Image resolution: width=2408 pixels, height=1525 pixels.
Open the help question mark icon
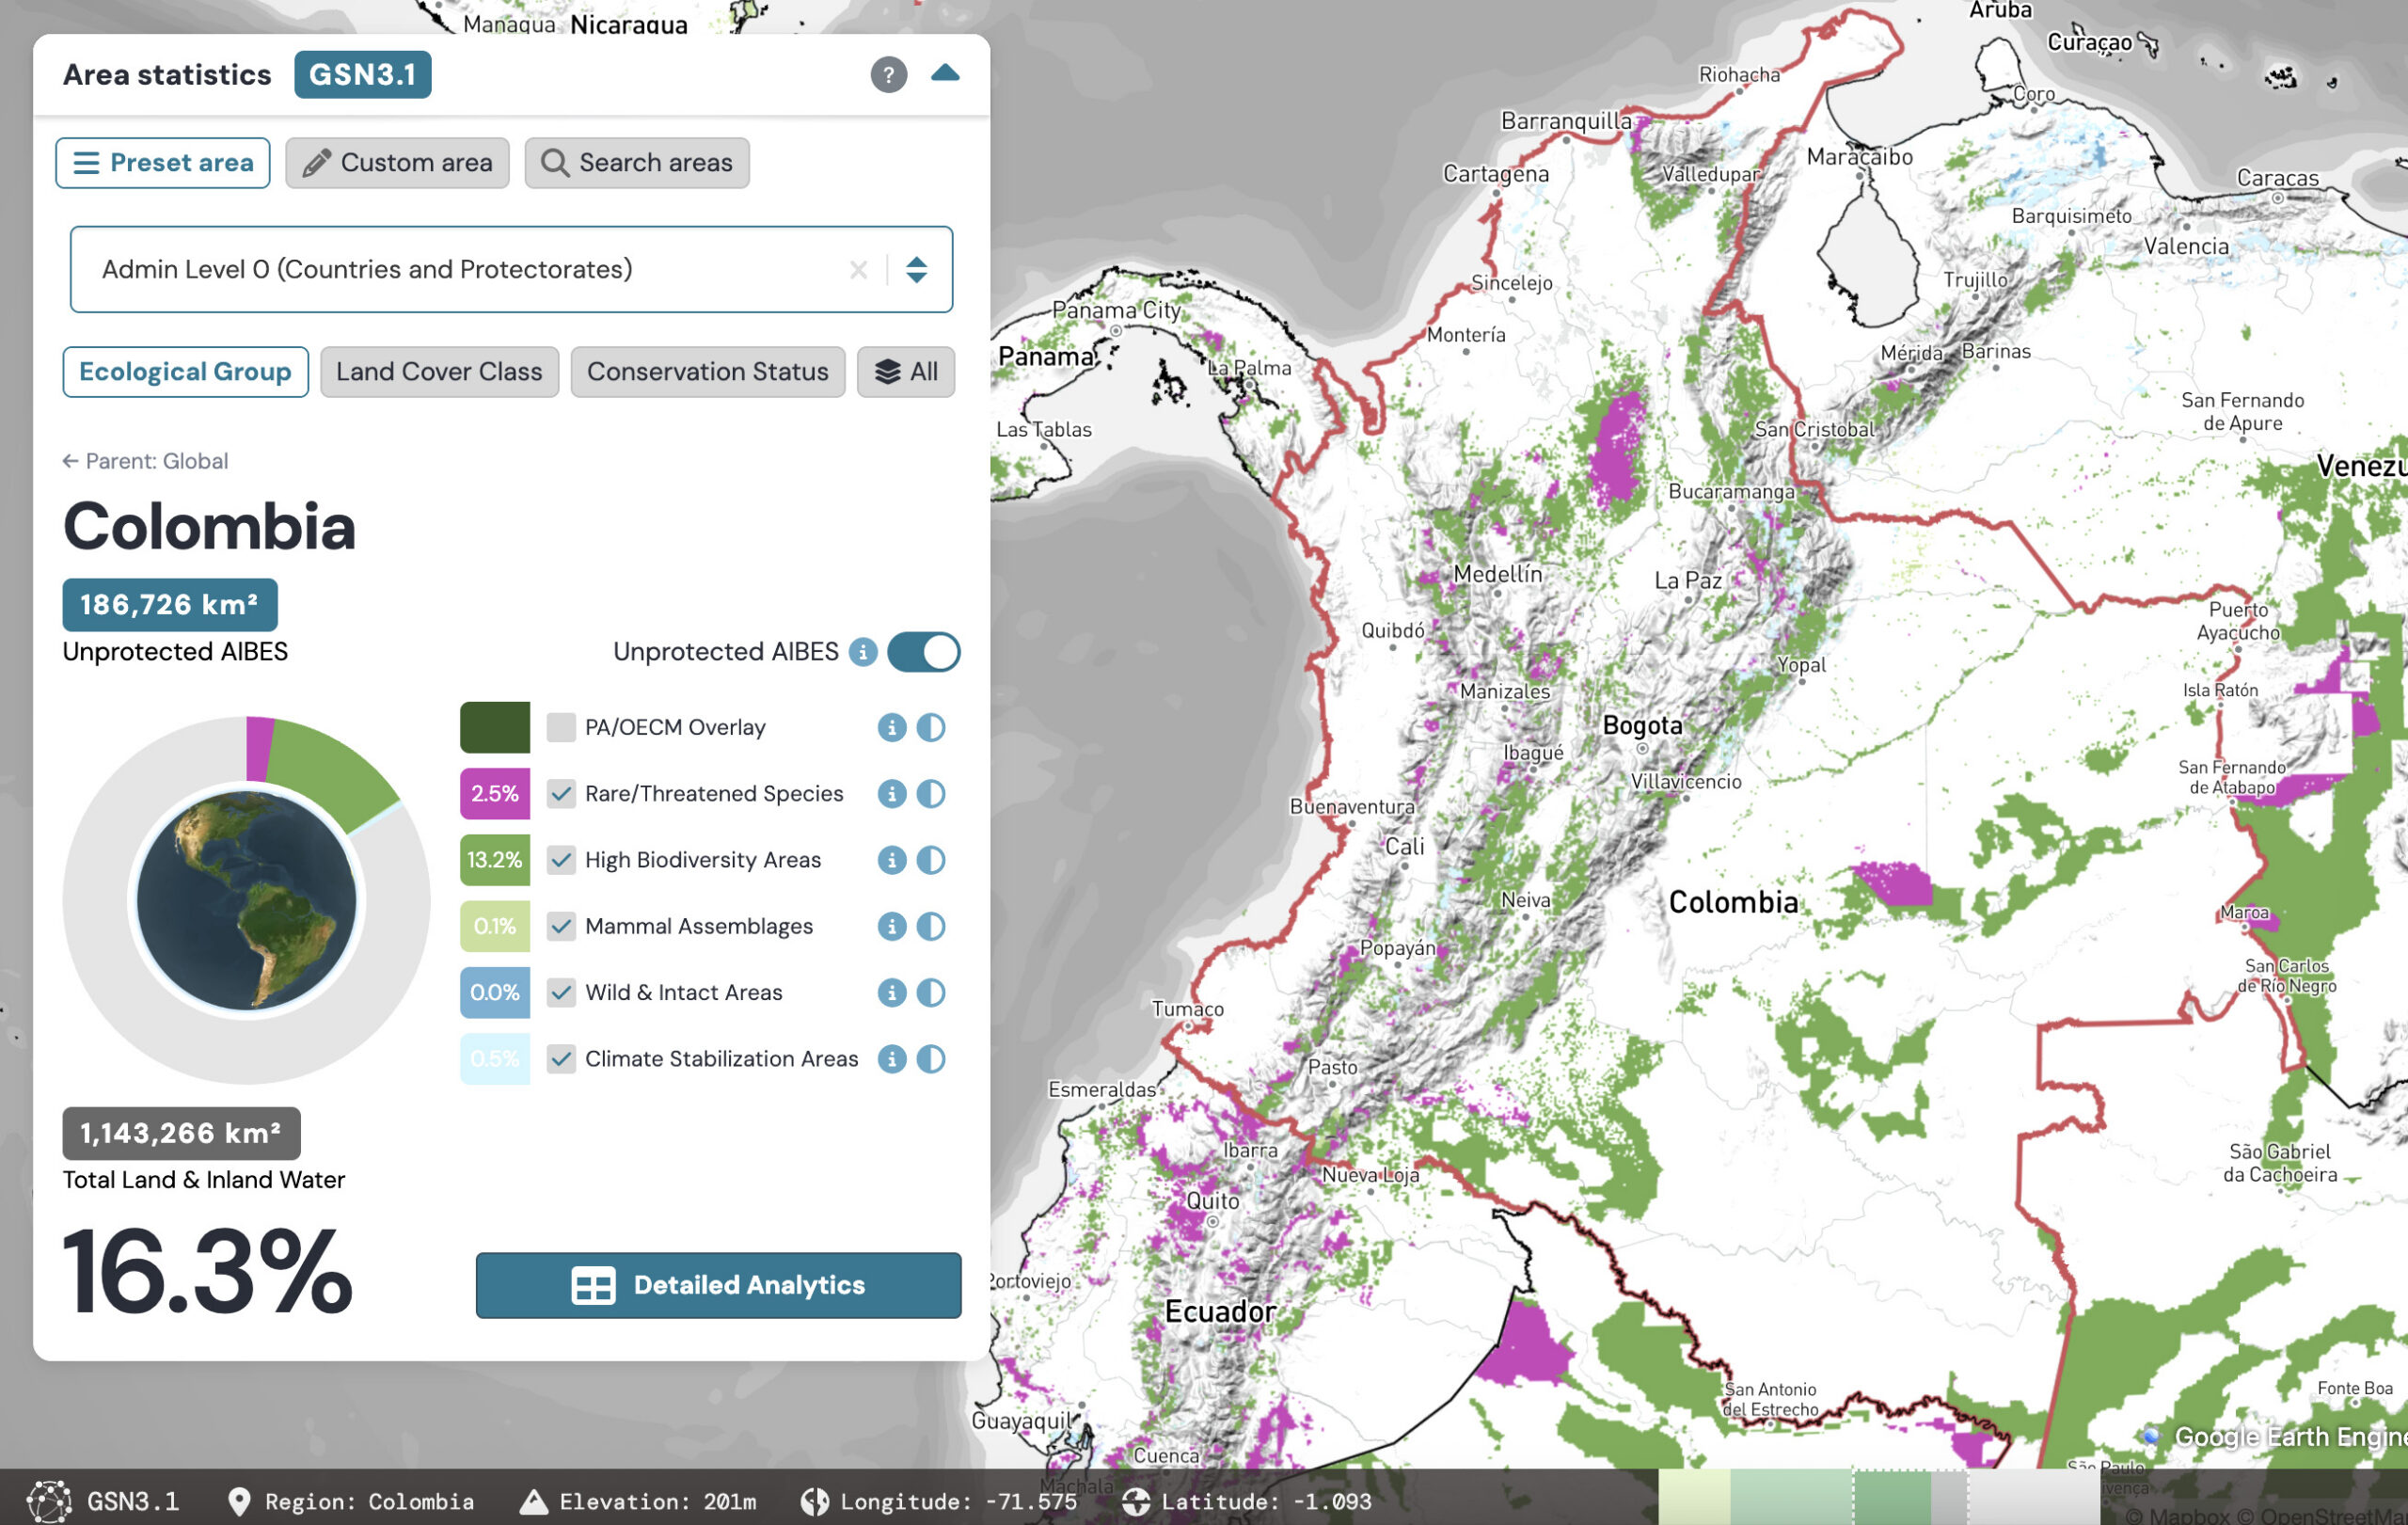(x=888, y=74)
